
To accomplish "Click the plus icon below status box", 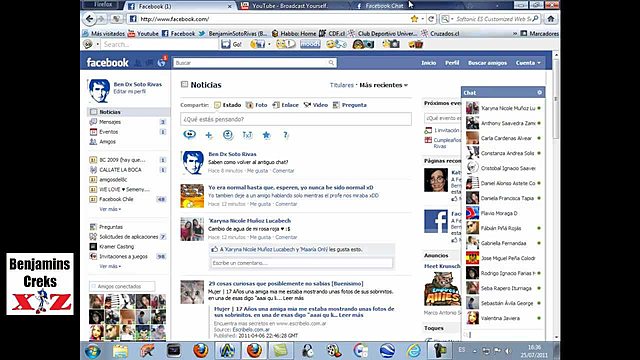I will (x=209, y=135).
